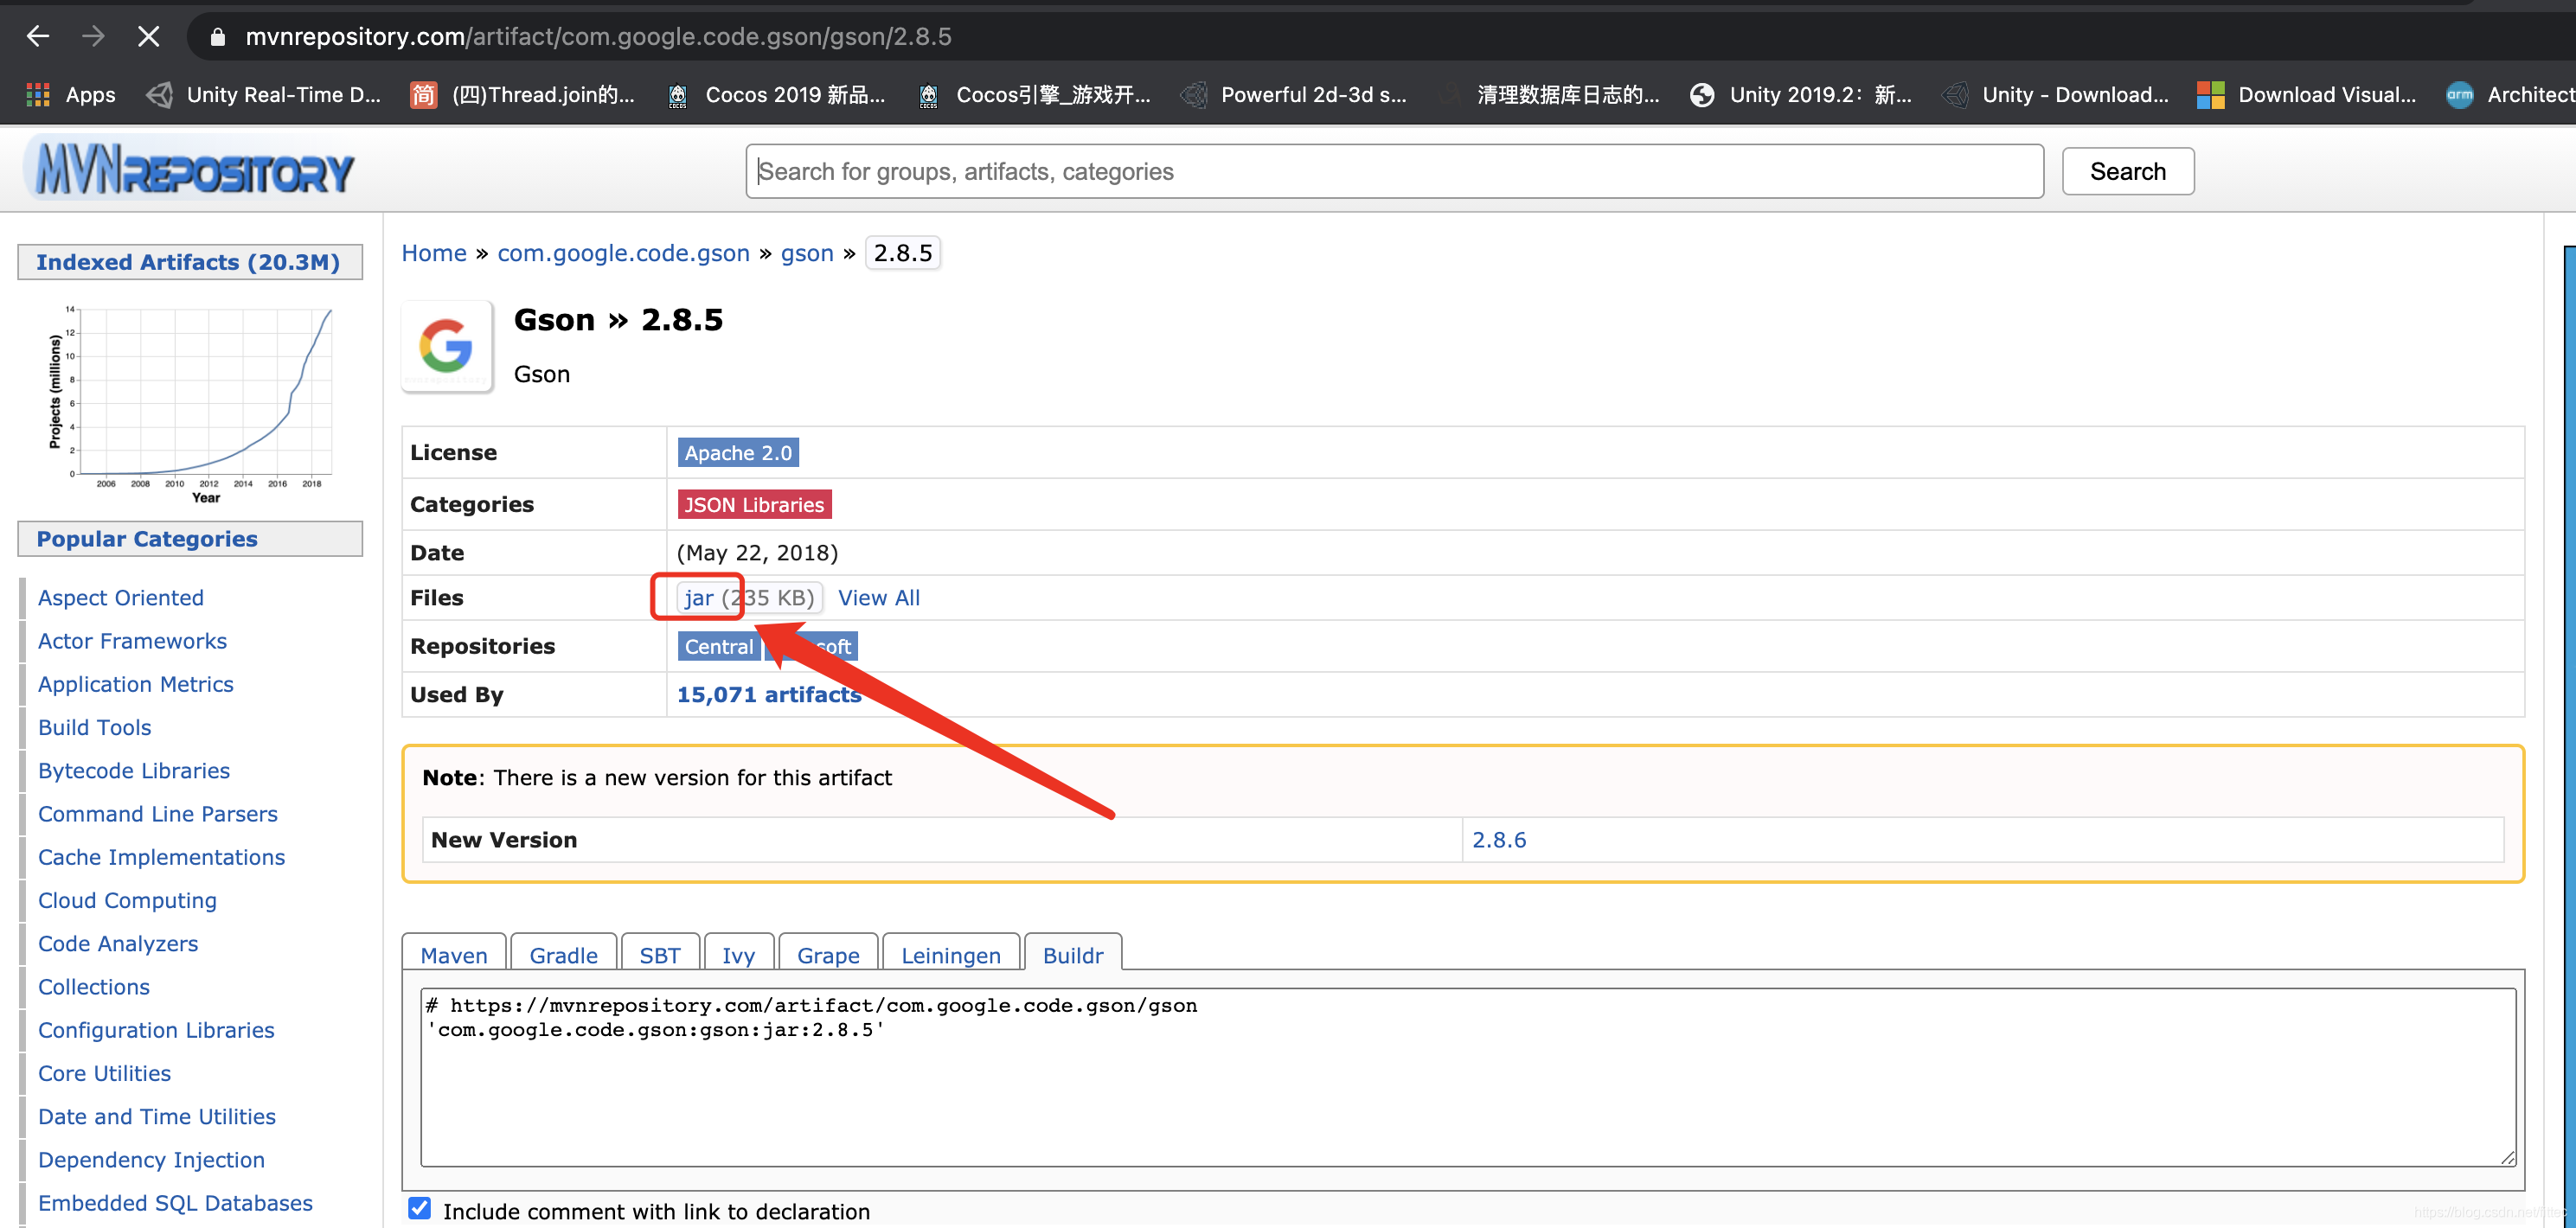Toggle Include comment with link checkbox
The image size is (2576, 1228).
click(420, 1208)
